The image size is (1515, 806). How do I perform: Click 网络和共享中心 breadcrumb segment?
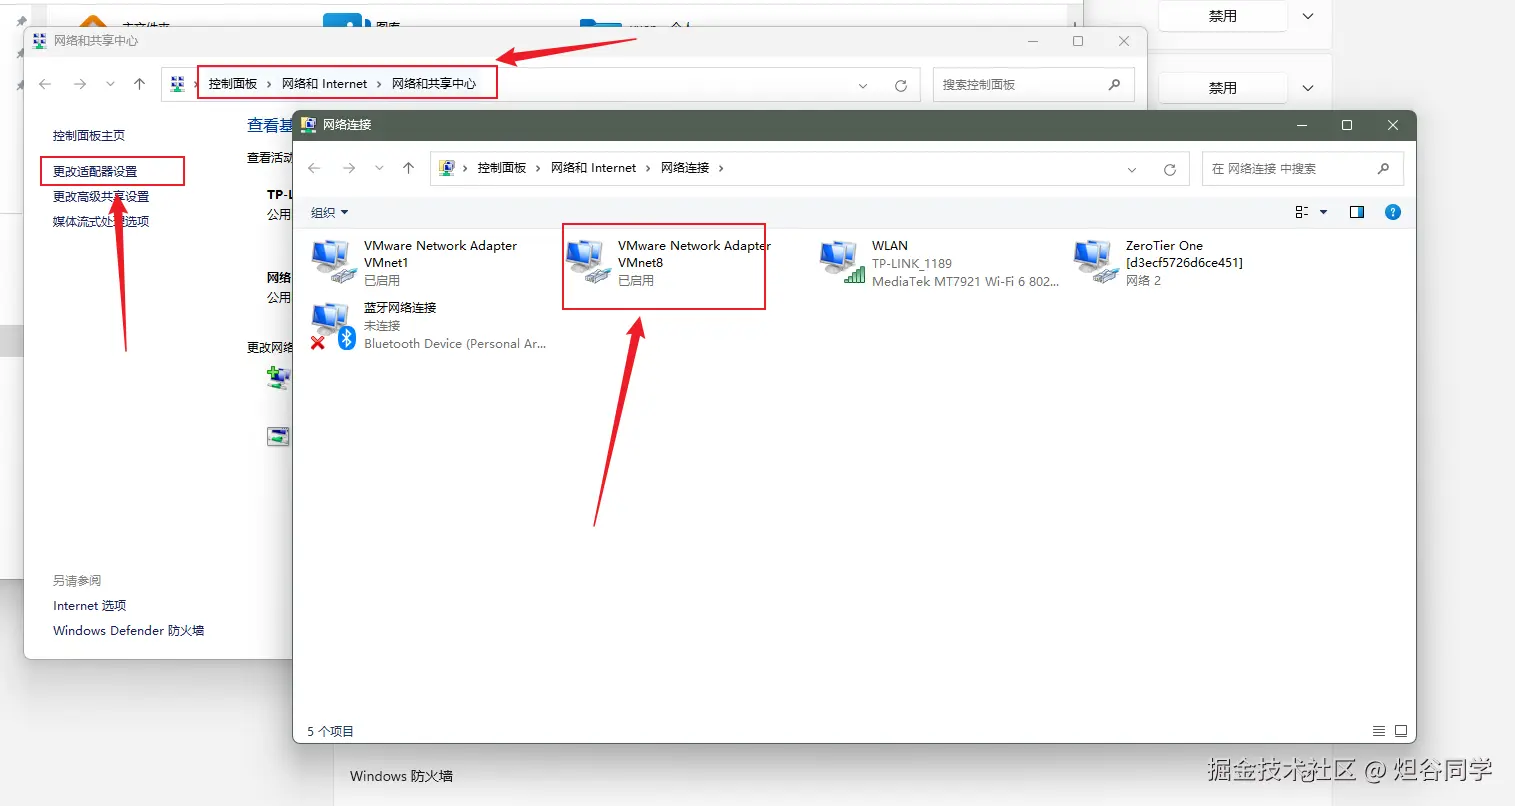tap(434, 84)
